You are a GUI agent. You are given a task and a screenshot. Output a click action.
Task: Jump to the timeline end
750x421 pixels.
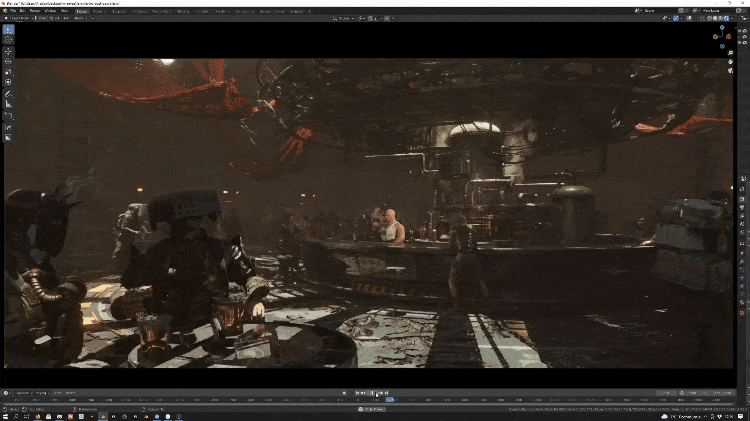tap(386, 393)
